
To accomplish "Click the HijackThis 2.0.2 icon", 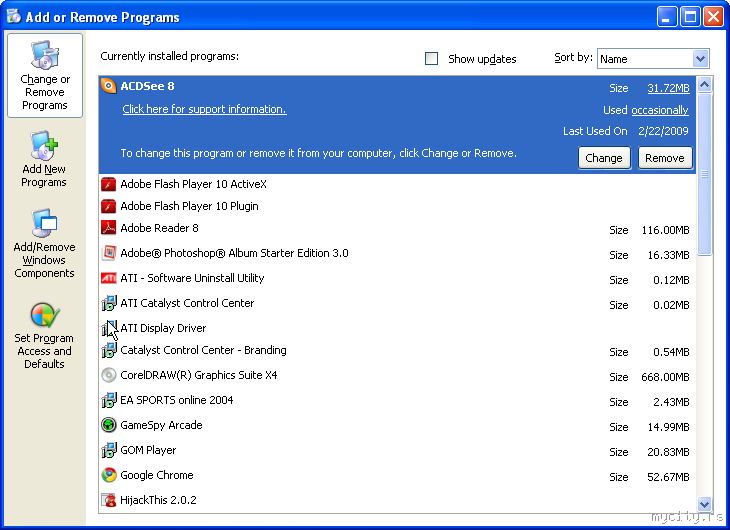I will (109, 500).
